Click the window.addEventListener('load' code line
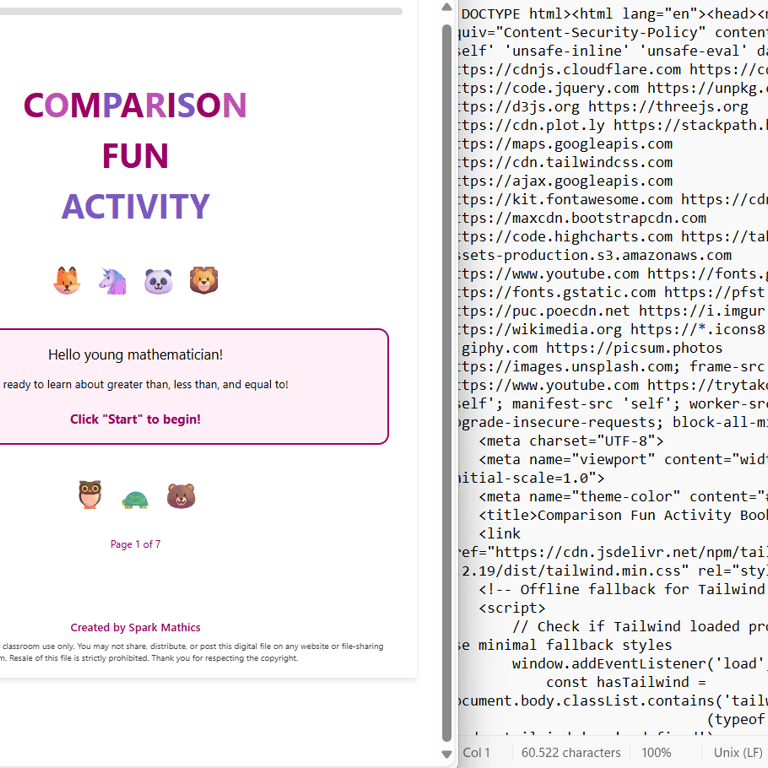This screenshot has height=768, width=768. pyautogui.click(x=640, y=664)
